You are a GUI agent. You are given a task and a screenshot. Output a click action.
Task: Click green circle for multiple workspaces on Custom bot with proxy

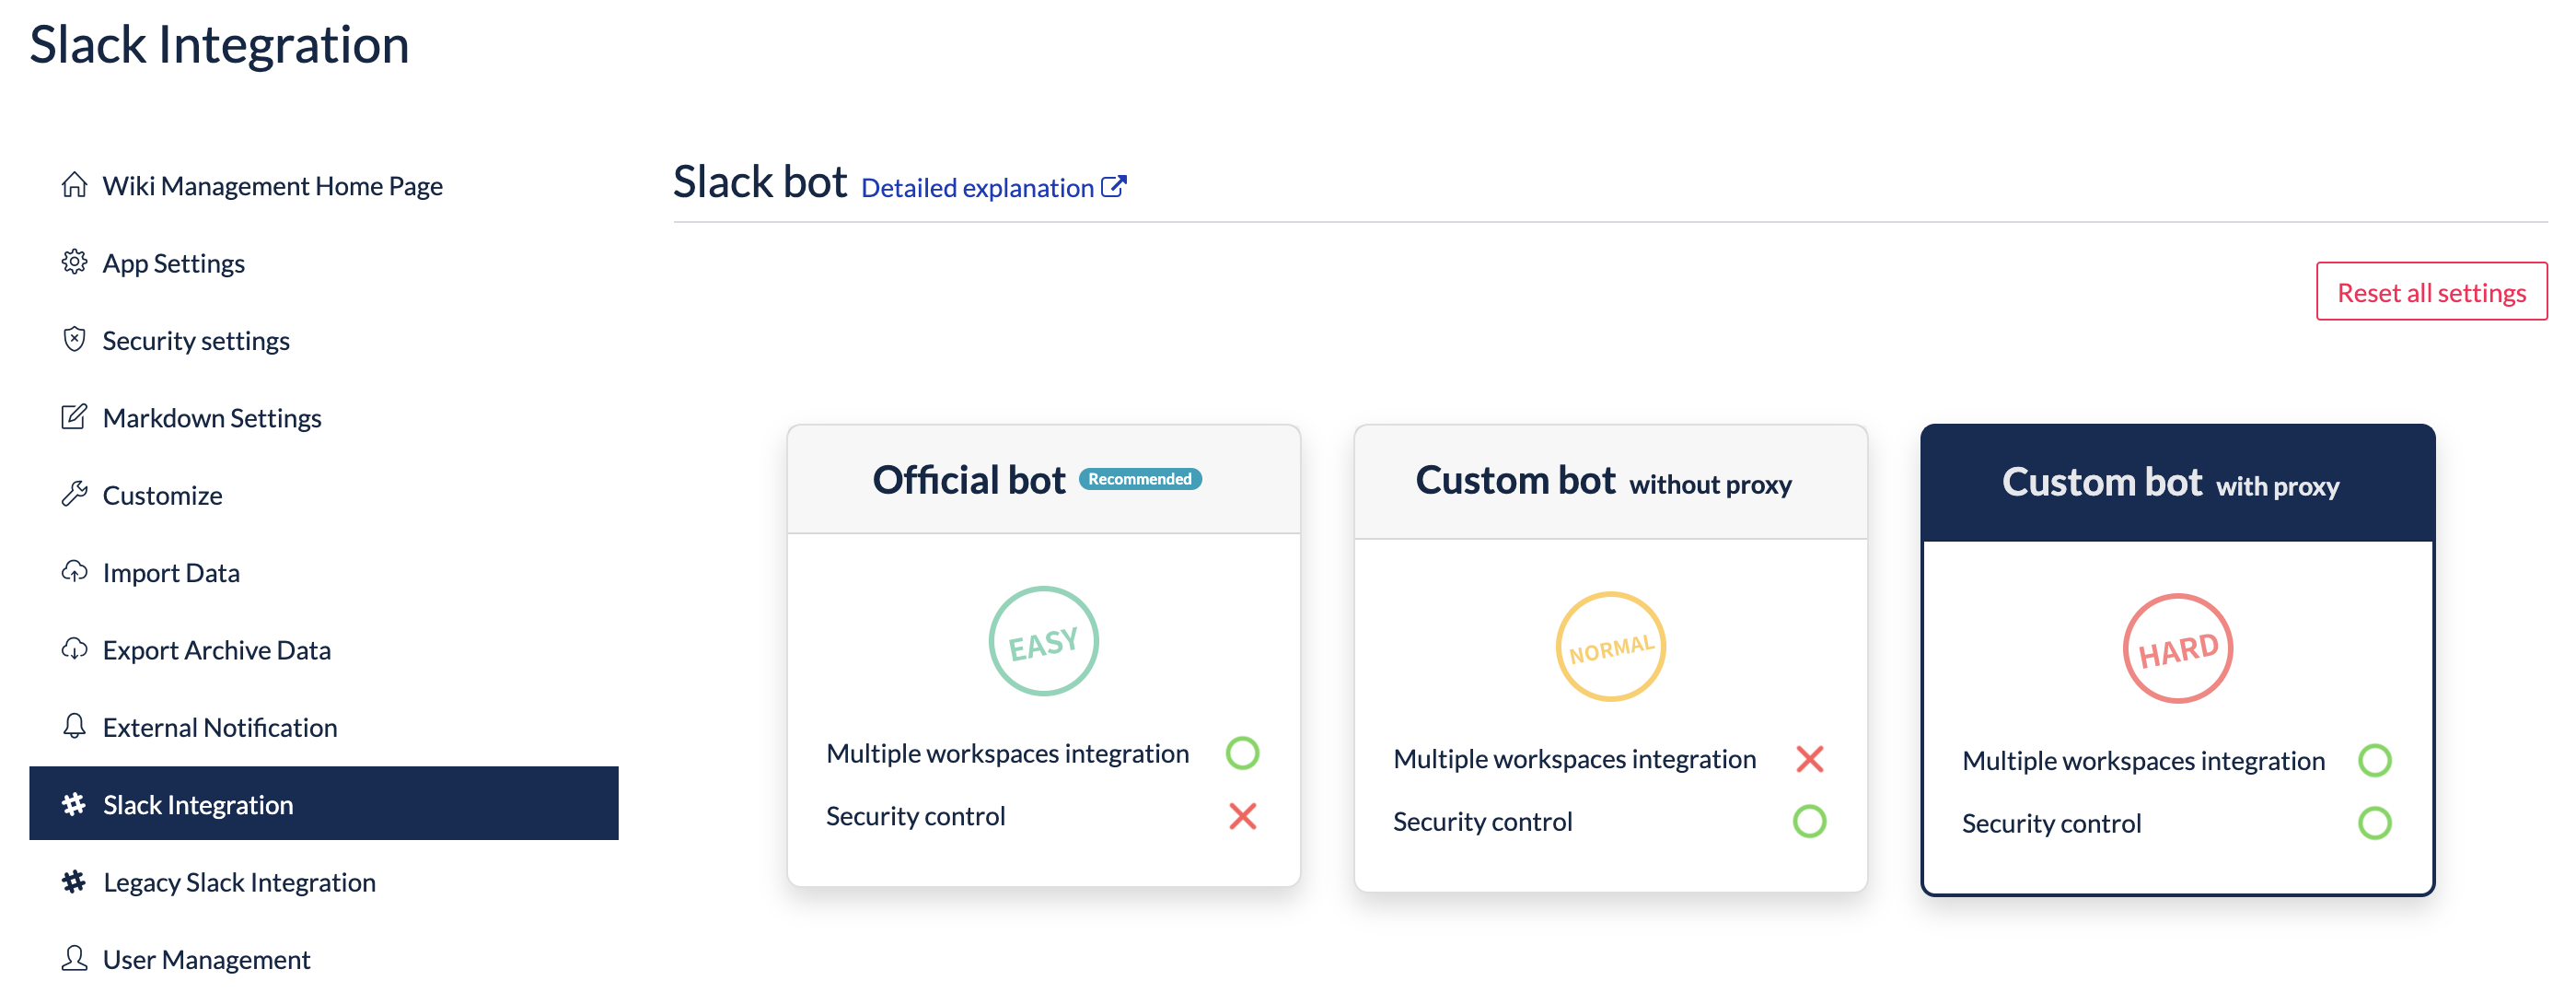pyautogui.click(x=2375, y=761)
